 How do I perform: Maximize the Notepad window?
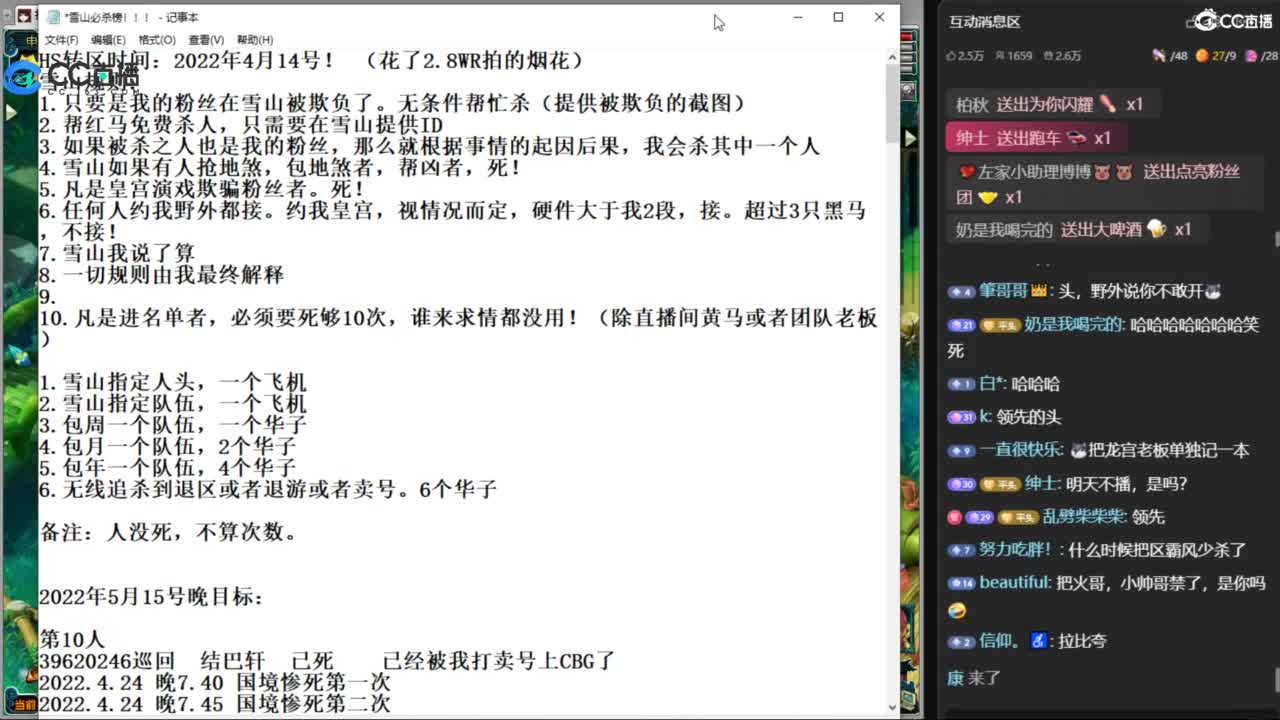tap(838, 17)
